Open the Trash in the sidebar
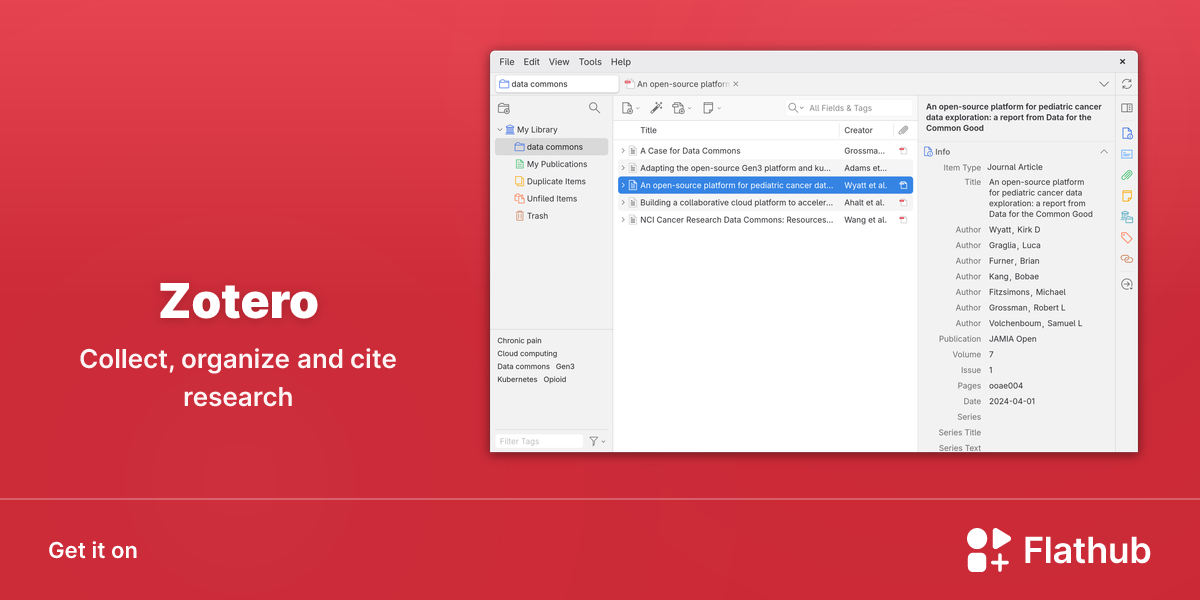The height and width of the screenshot is (600, 1200). pyautogui.click(x=551, y=215)
